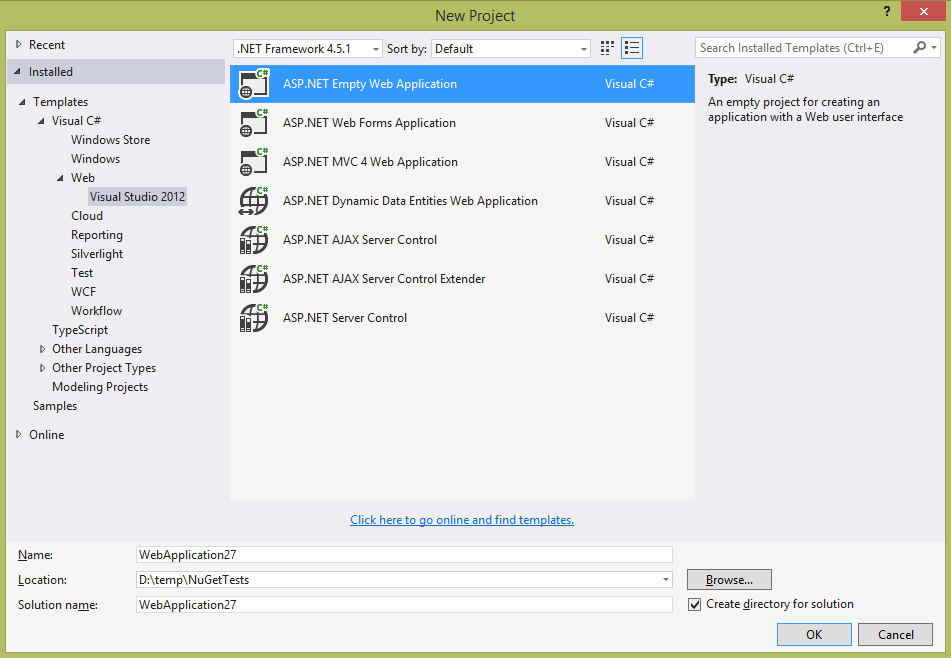Open the Location path dropdown arrow
The width and height of the screenshot is (951, 658).
pos(666,580)
